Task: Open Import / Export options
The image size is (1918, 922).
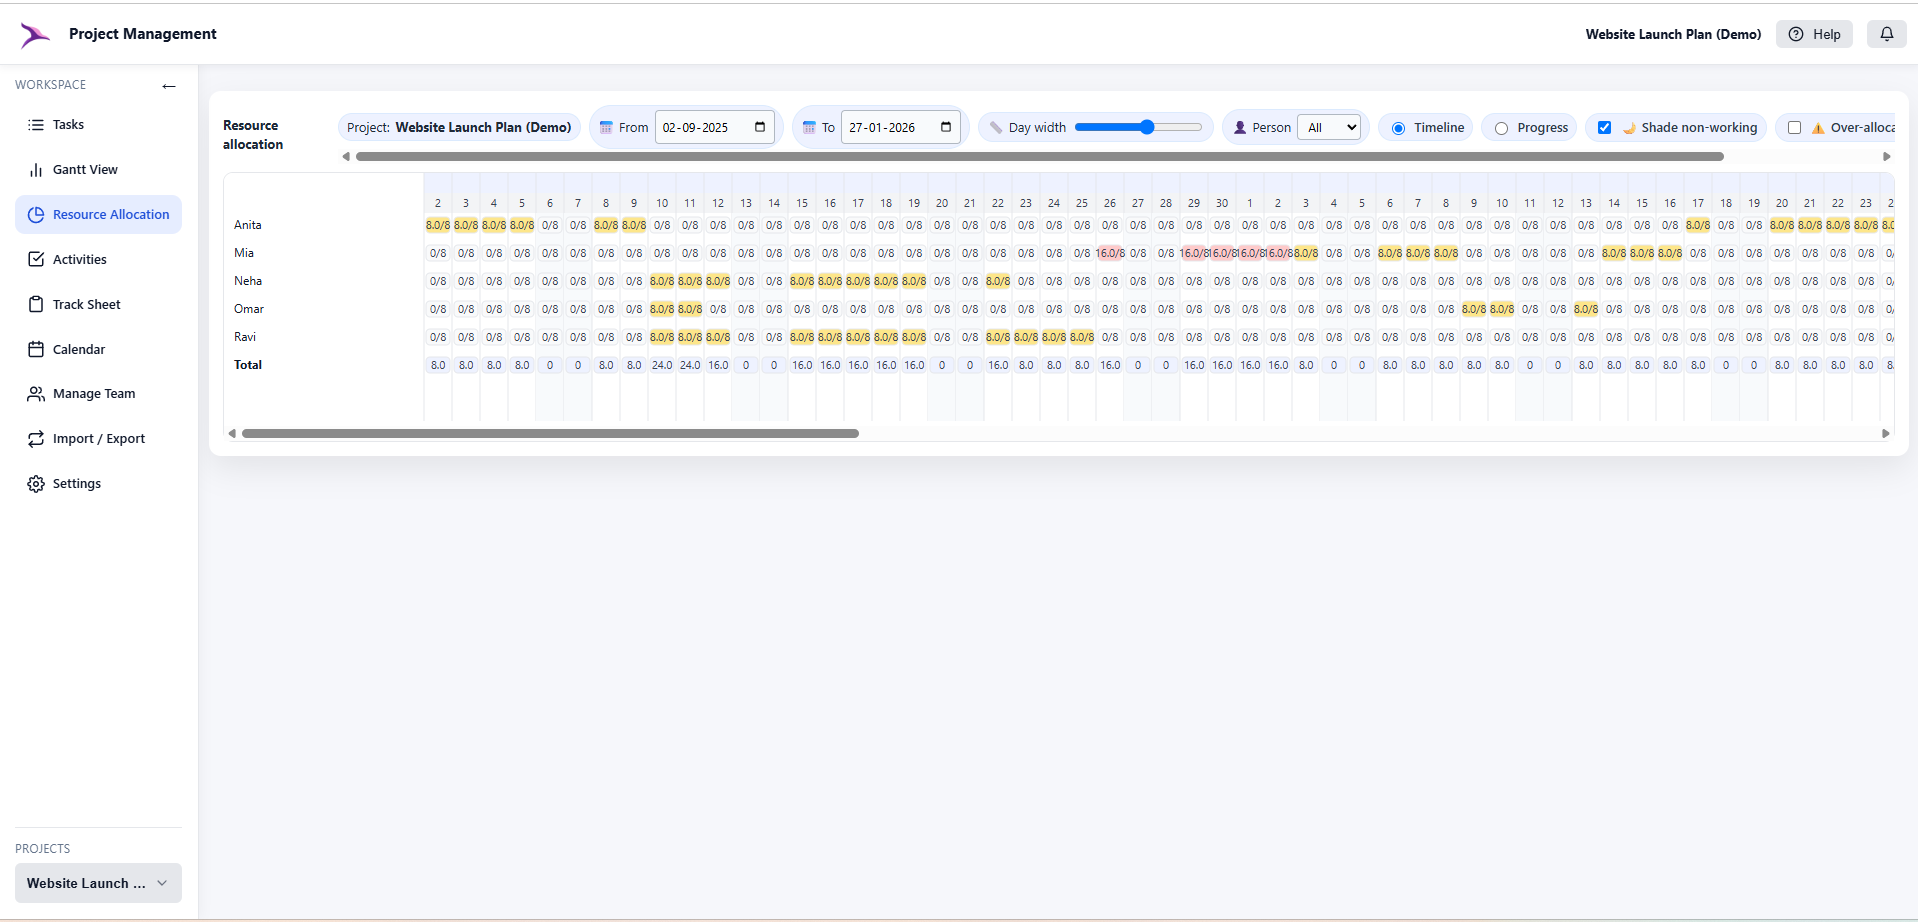Action: click(99, 438)
